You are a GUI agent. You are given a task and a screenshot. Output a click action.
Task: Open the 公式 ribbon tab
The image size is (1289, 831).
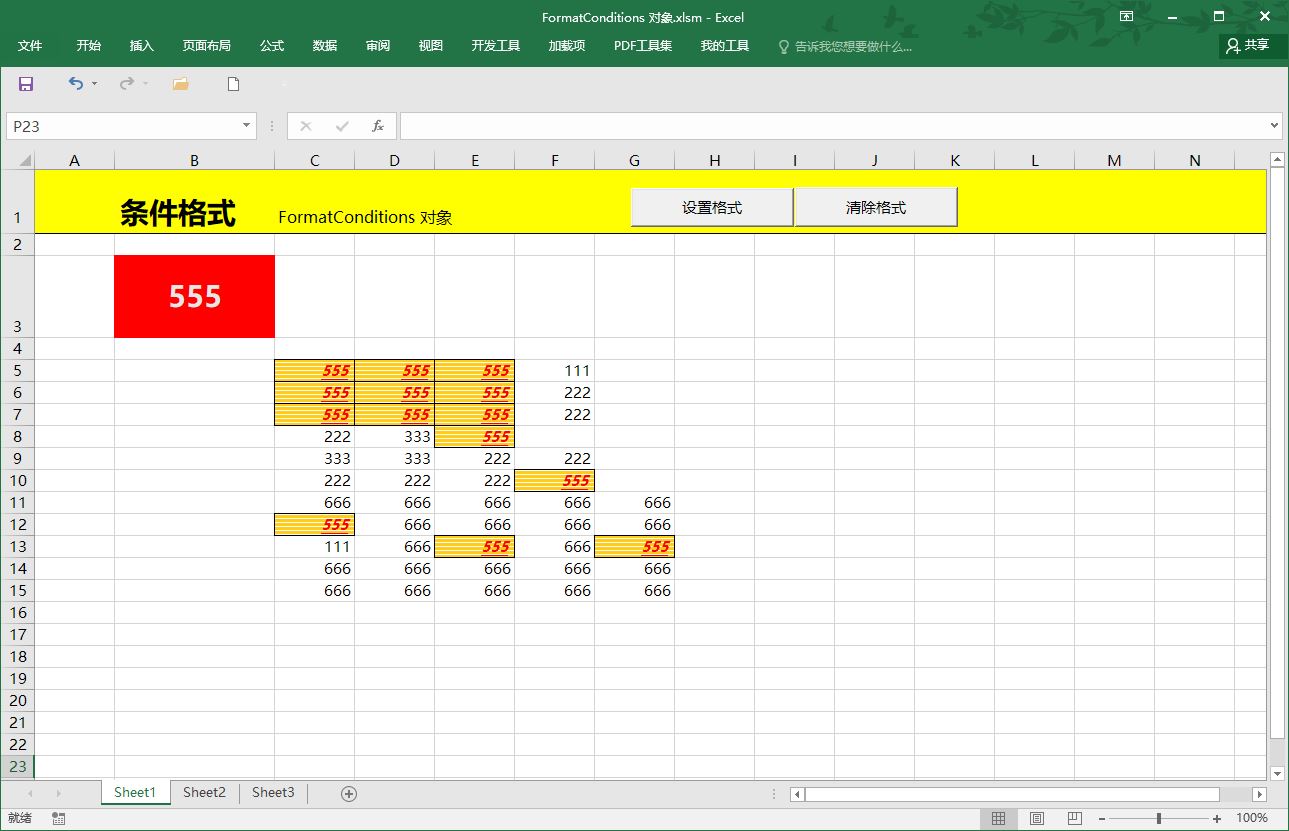pyautogui.click(x=272, y=46)
